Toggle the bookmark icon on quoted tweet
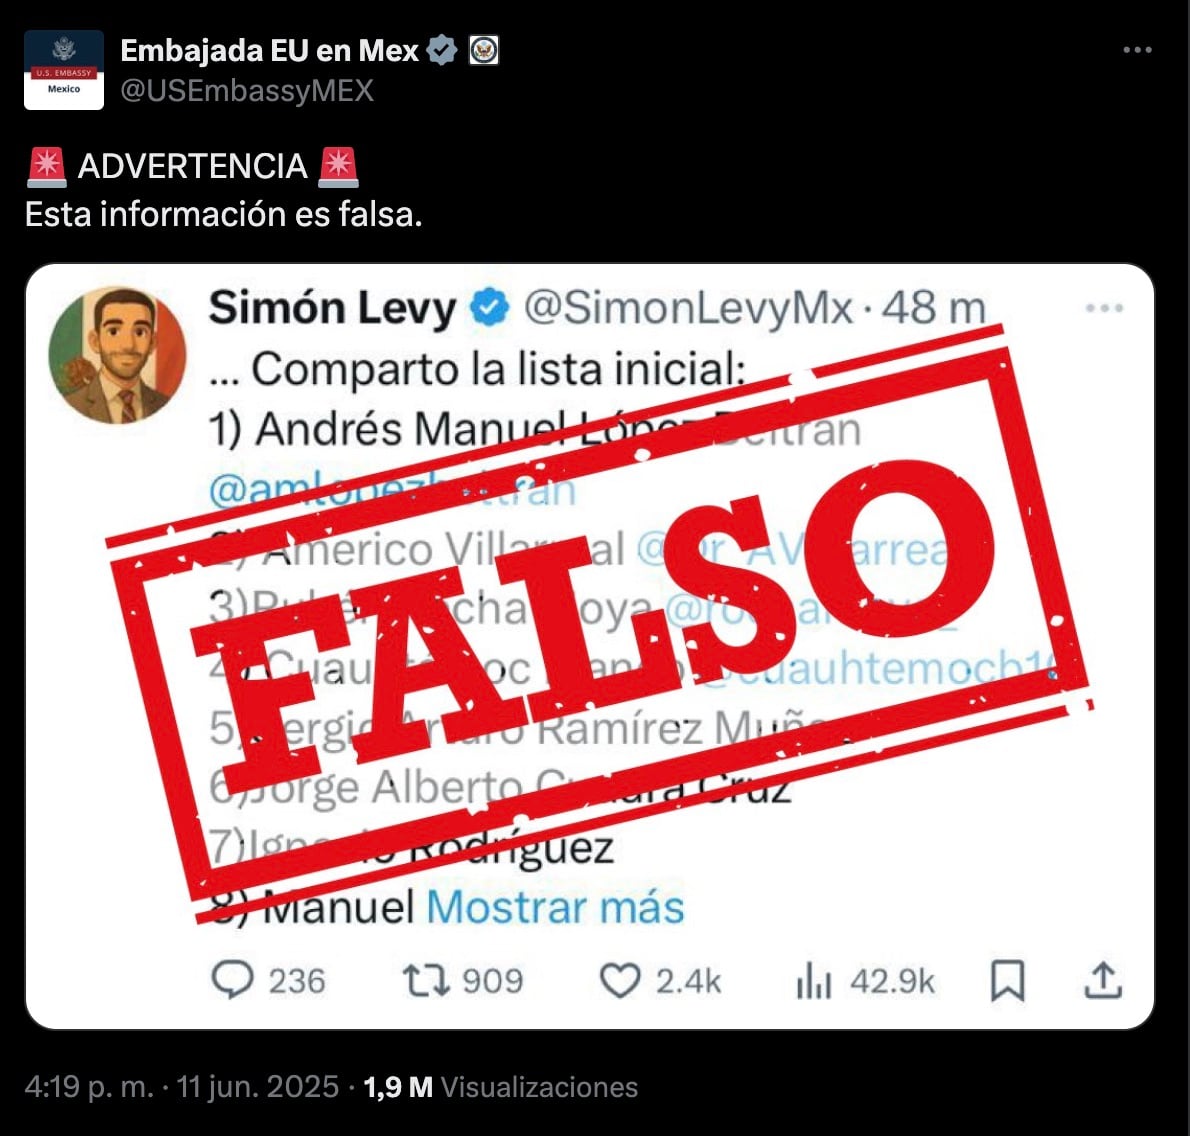 coord(1008,980)
